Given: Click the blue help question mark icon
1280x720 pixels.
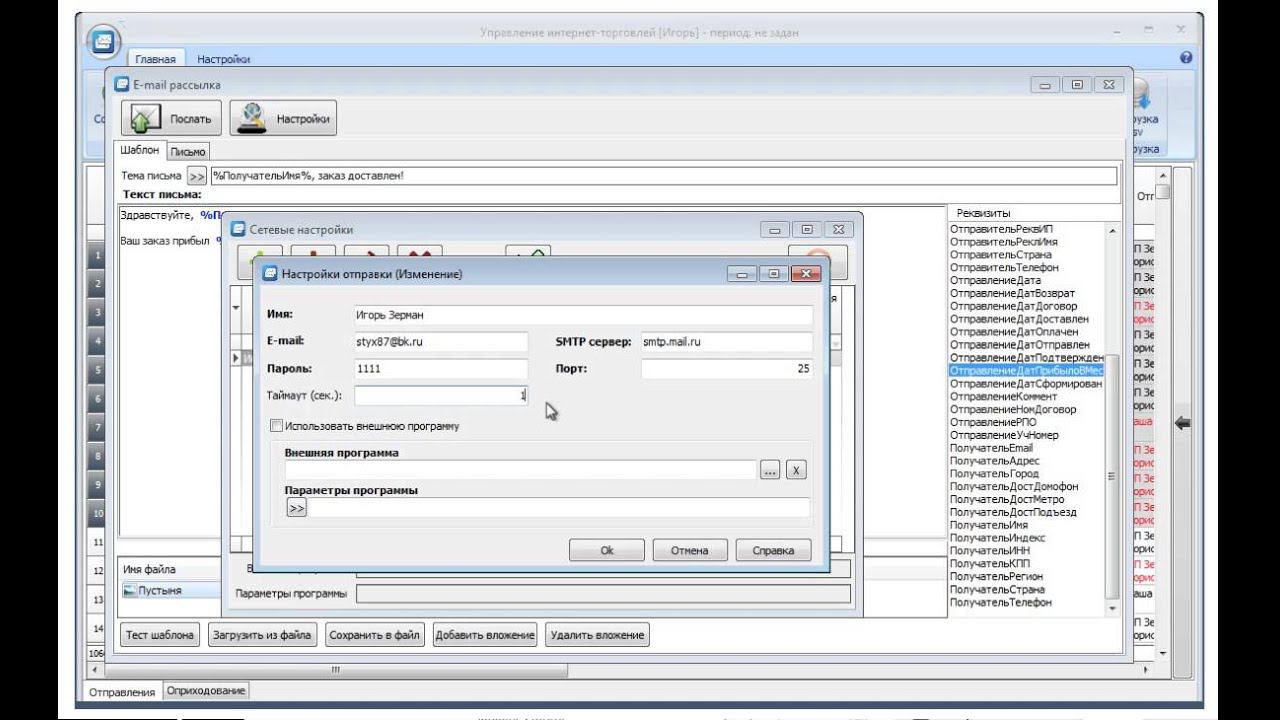Looking at the screenshot, I should [x=1186, y=58].
